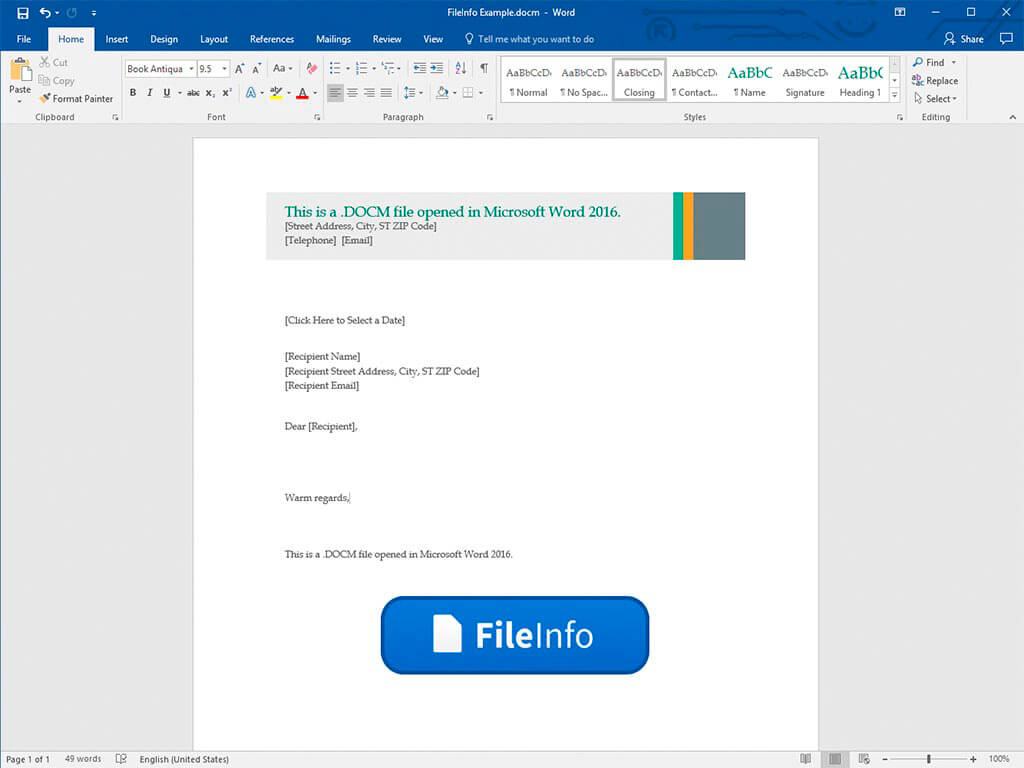The height and width of the screenshot is (768, 1024).
Task: Expand the font size 9.5 dropdown
Action: (224, 69)
